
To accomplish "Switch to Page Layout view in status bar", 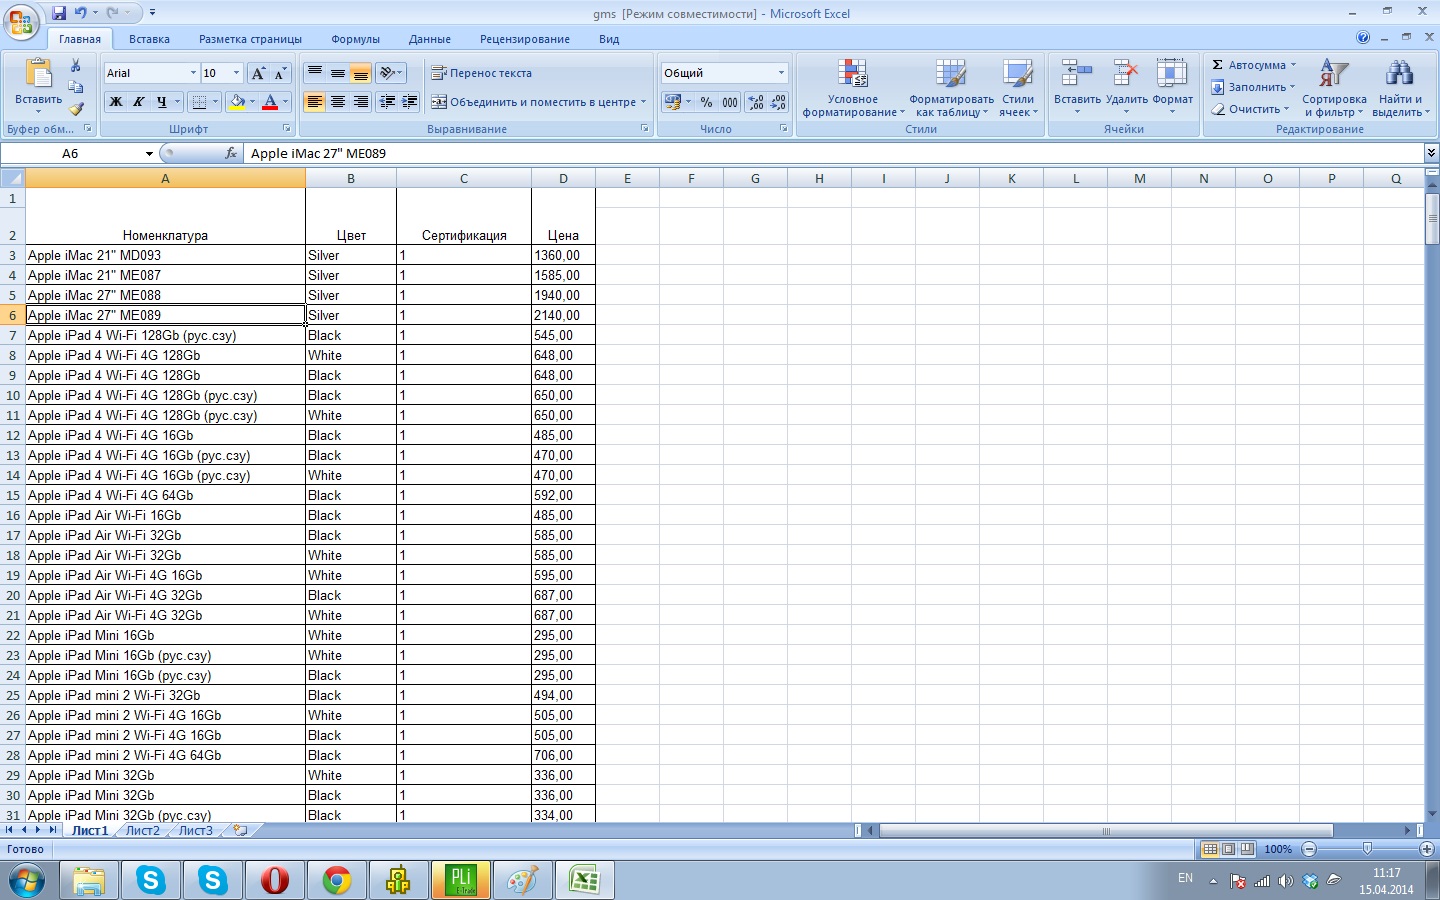I will point(1229,849).
